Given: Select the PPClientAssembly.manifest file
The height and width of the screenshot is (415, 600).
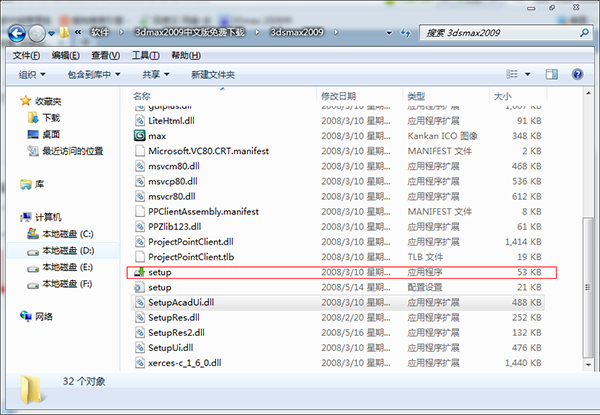Looking at the screenshot, I should [x=204, y=212].
